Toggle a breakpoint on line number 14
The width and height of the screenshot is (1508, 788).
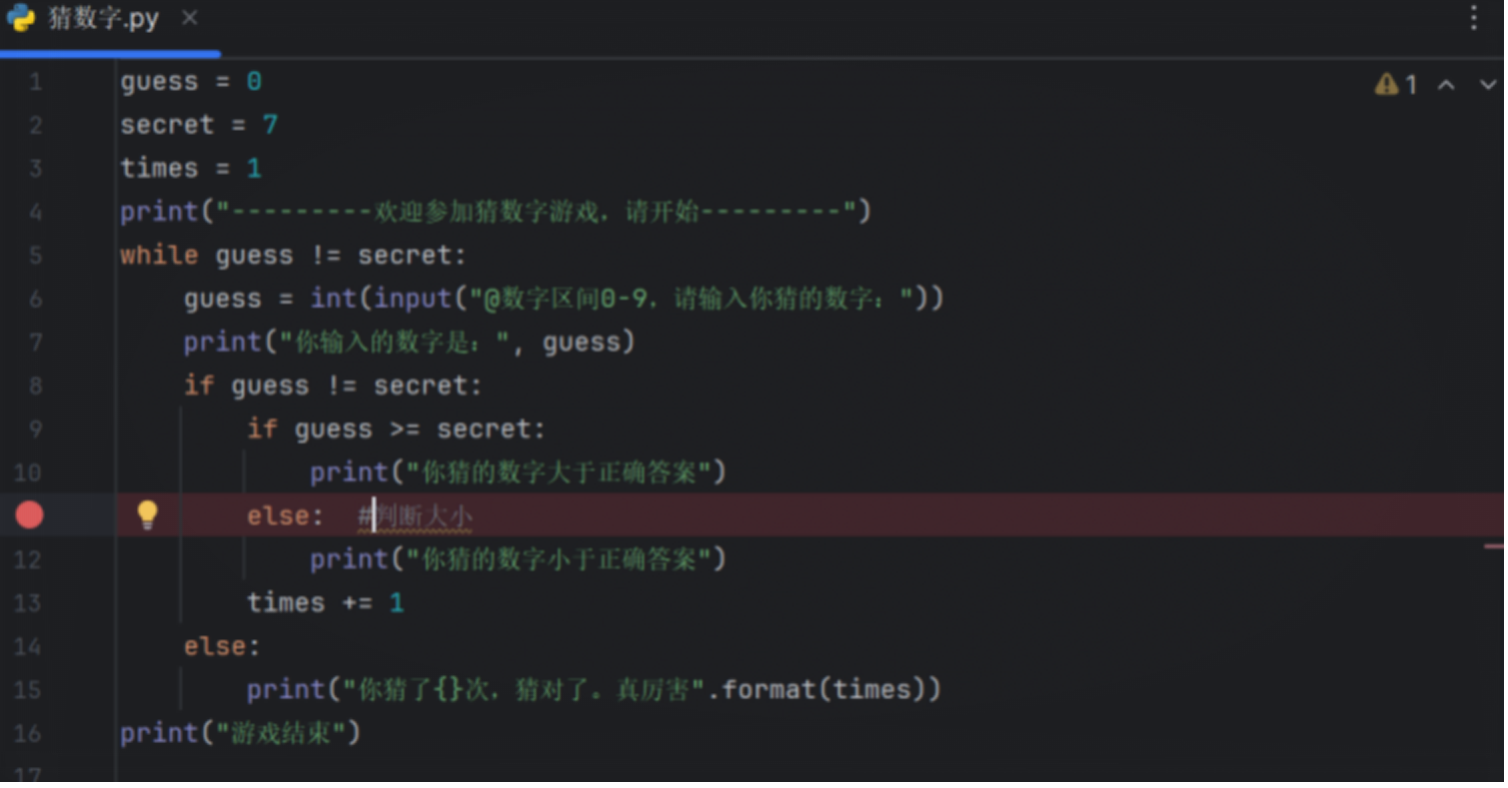point(30,646)
